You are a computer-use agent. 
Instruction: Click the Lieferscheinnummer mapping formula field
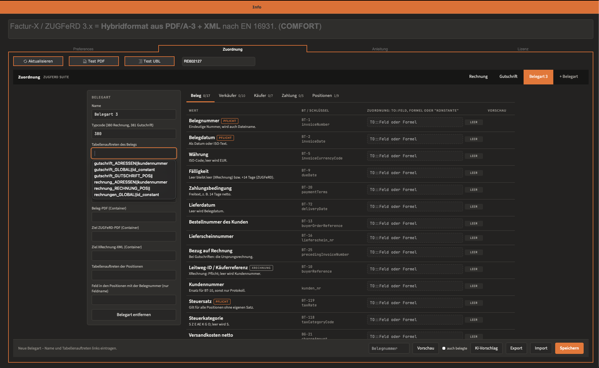[414, 238]
